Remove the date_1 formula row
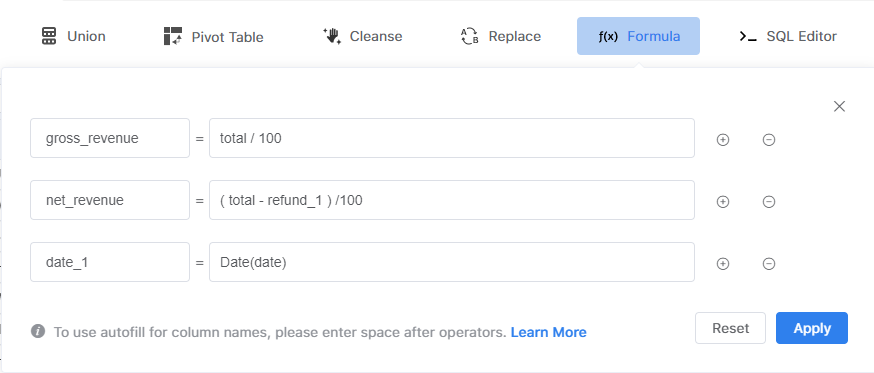Screen dimensions: 874x373 click(769, 264)
